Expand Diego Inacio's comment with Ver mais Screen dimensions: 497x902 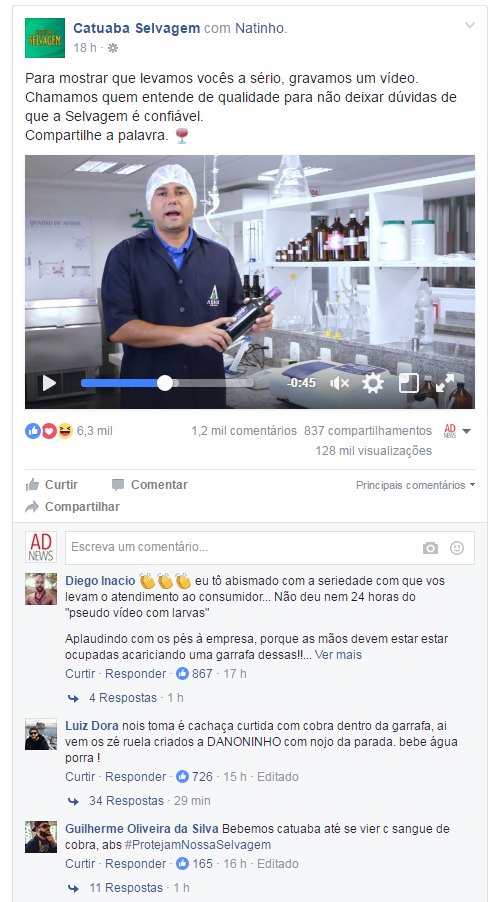tap(338, 655)
